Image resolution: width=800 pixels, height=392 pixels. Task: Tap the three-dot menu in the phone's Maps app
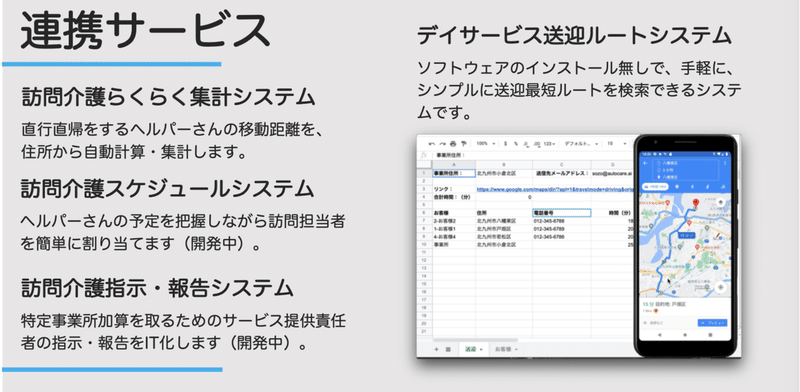(x=724, y=164)
